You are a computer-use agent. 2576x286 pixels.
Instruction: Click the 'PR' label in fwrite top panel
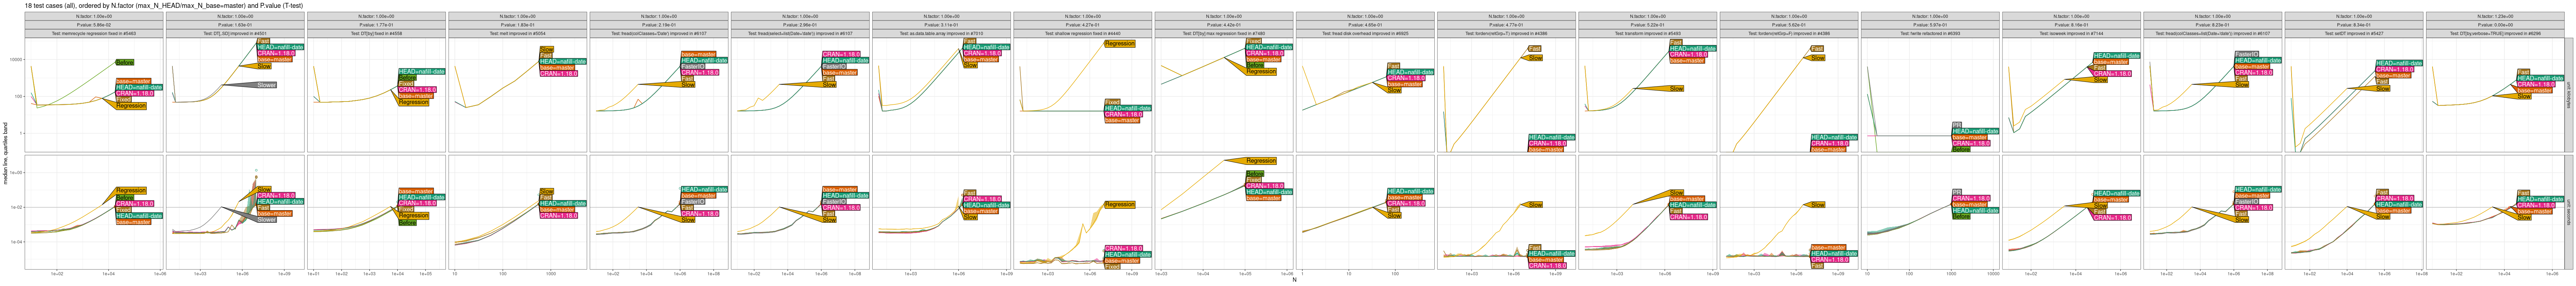tap(1956, 125)
